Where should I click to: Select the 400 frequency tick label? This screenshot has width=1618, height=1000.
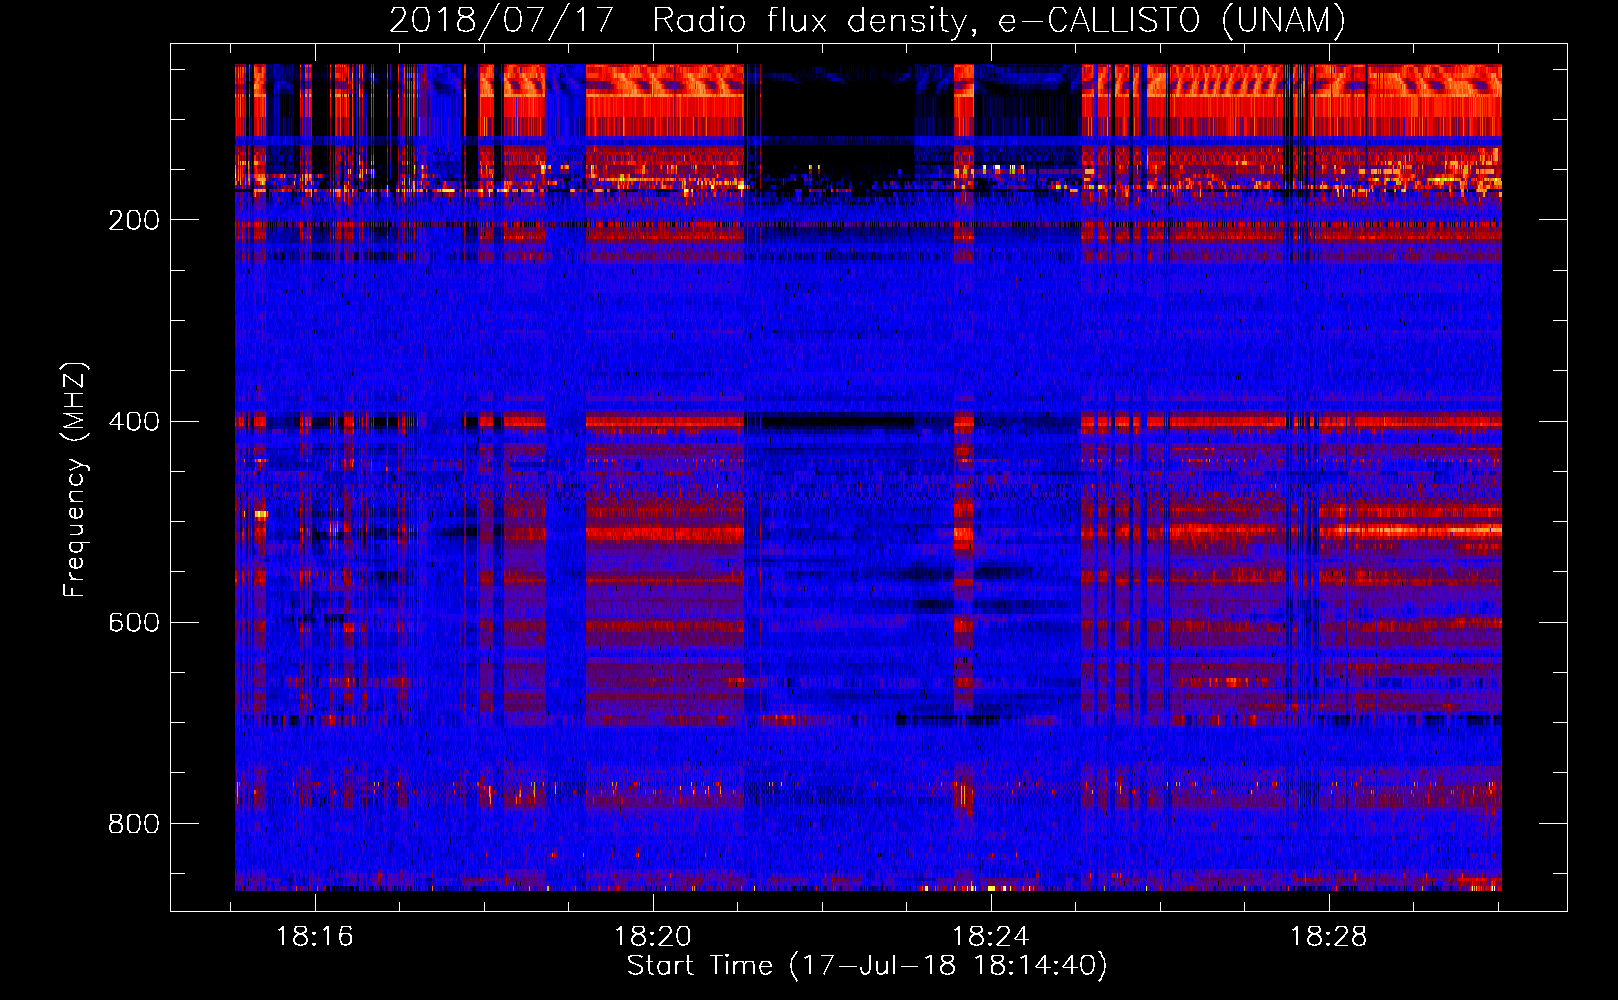point(133,421)
